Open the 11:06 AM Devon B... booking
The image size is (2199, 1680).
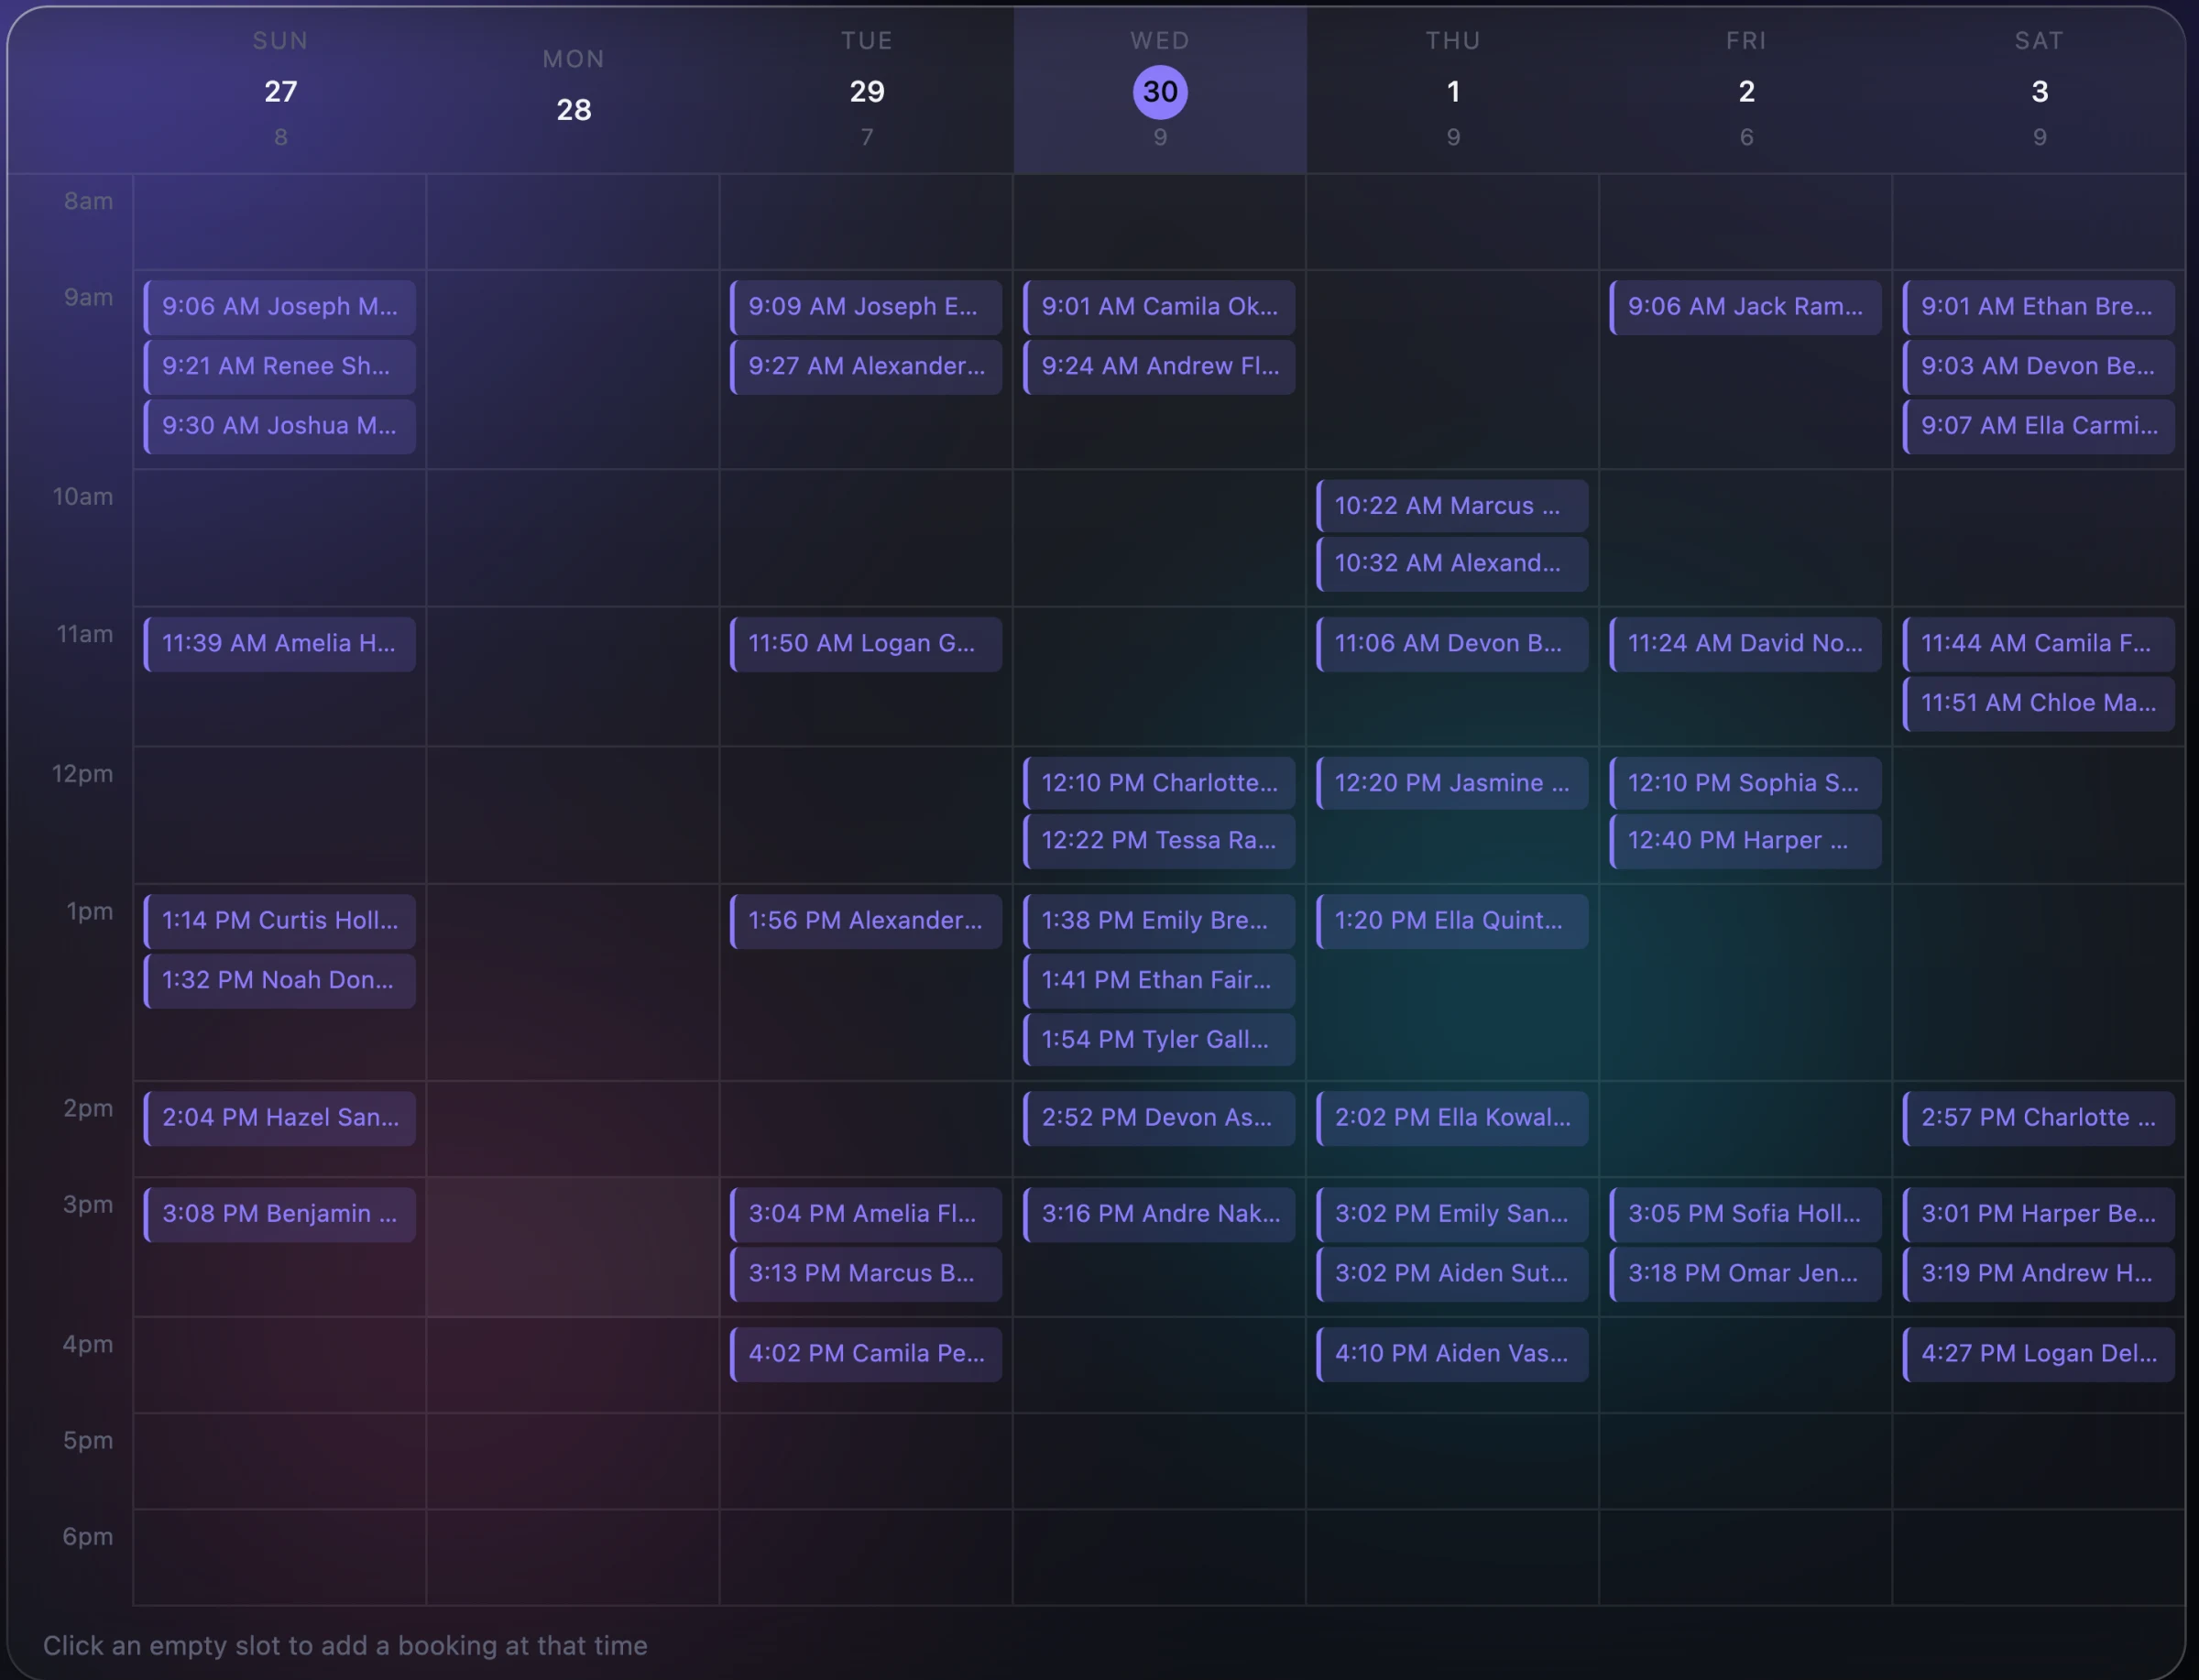(x=1452, y=644)
